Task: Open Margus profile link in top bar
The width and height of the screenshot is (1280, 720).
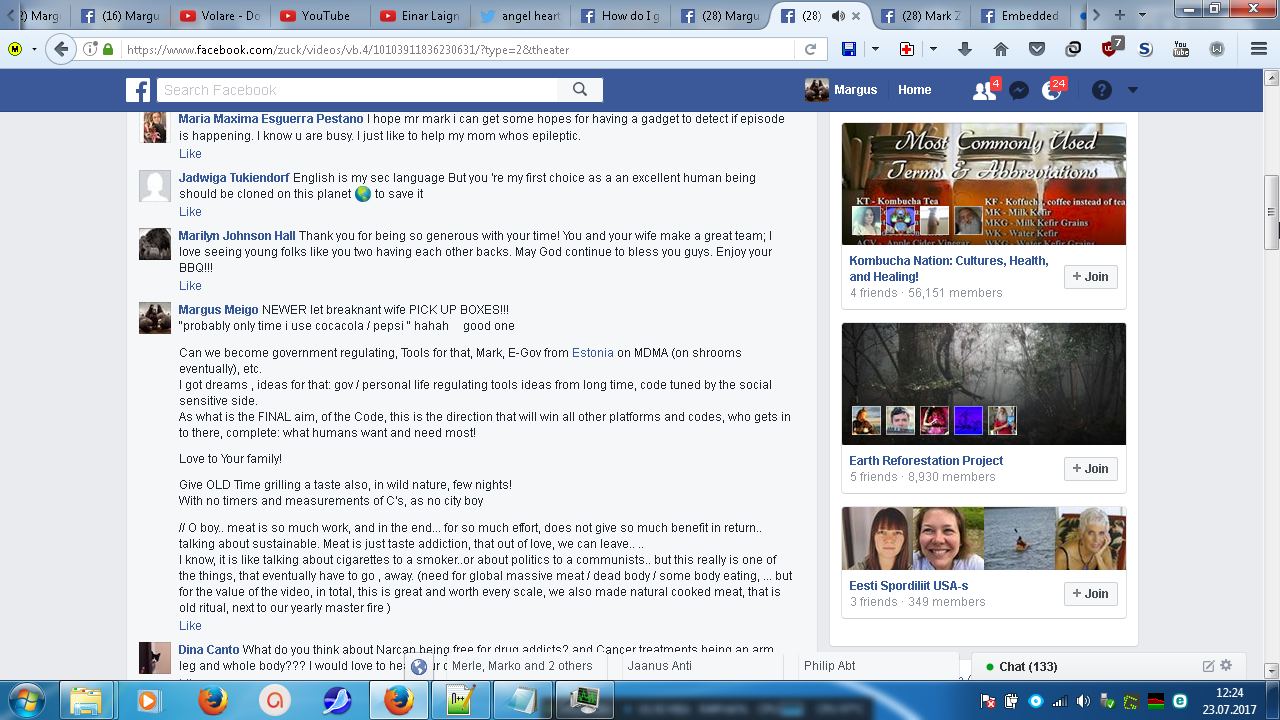Action: click(841, 90)
